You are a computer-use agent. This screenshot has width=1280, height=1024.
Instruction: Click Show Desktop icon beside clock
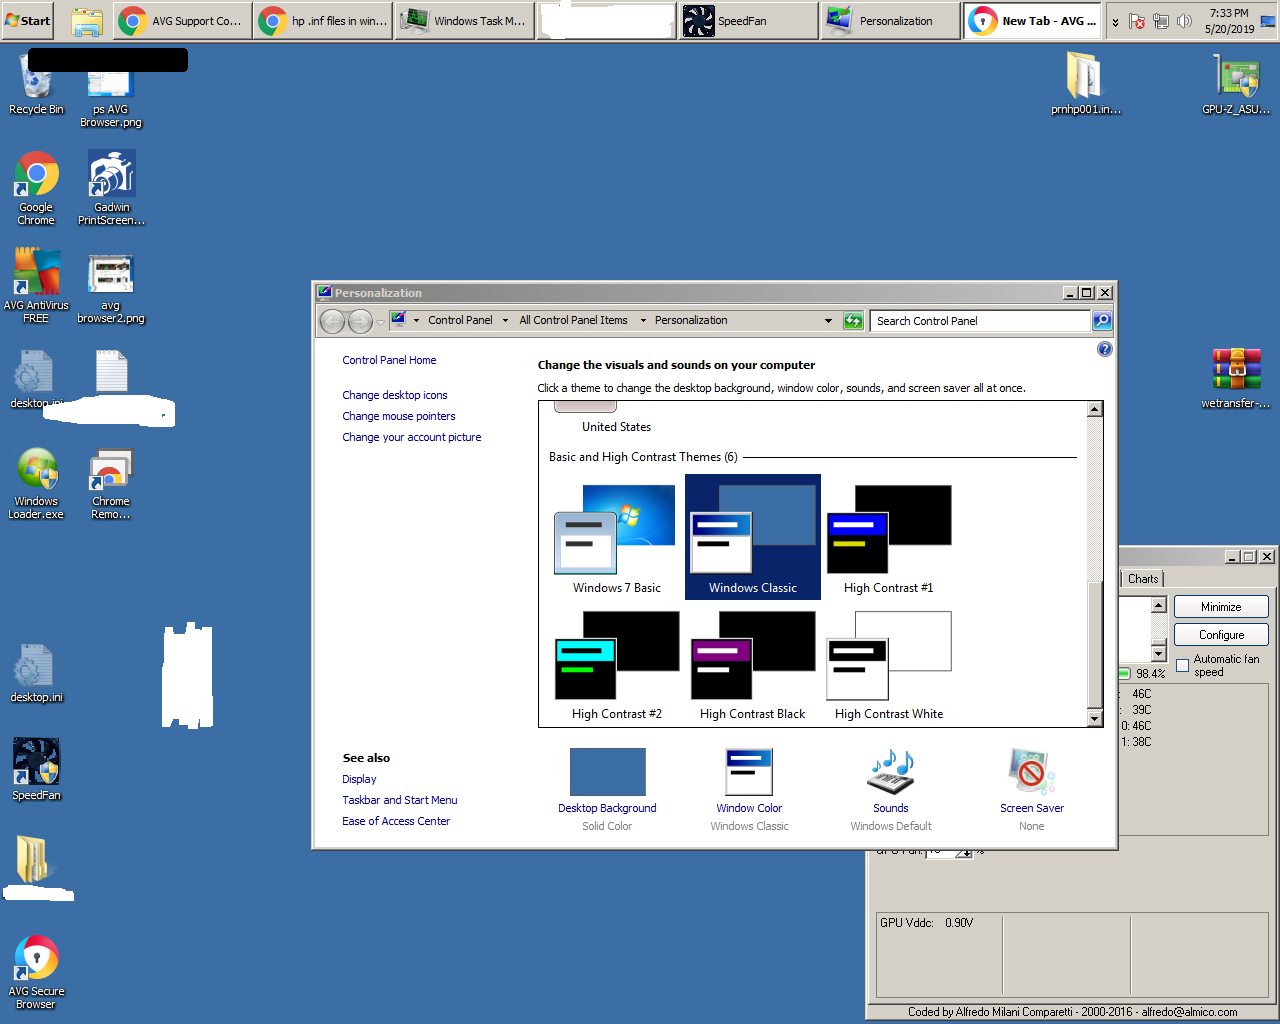coord(1269,21)
